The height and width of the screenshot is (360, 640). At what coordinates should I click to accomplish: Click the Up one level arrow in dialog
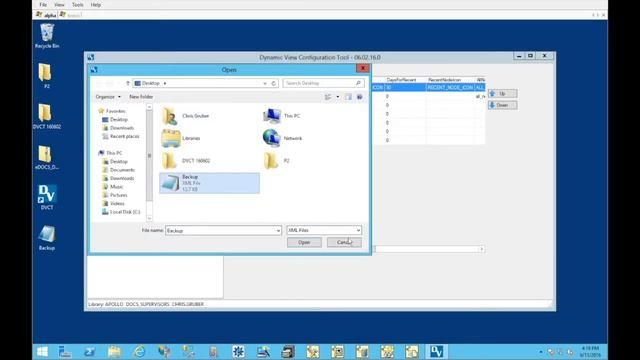128,83
